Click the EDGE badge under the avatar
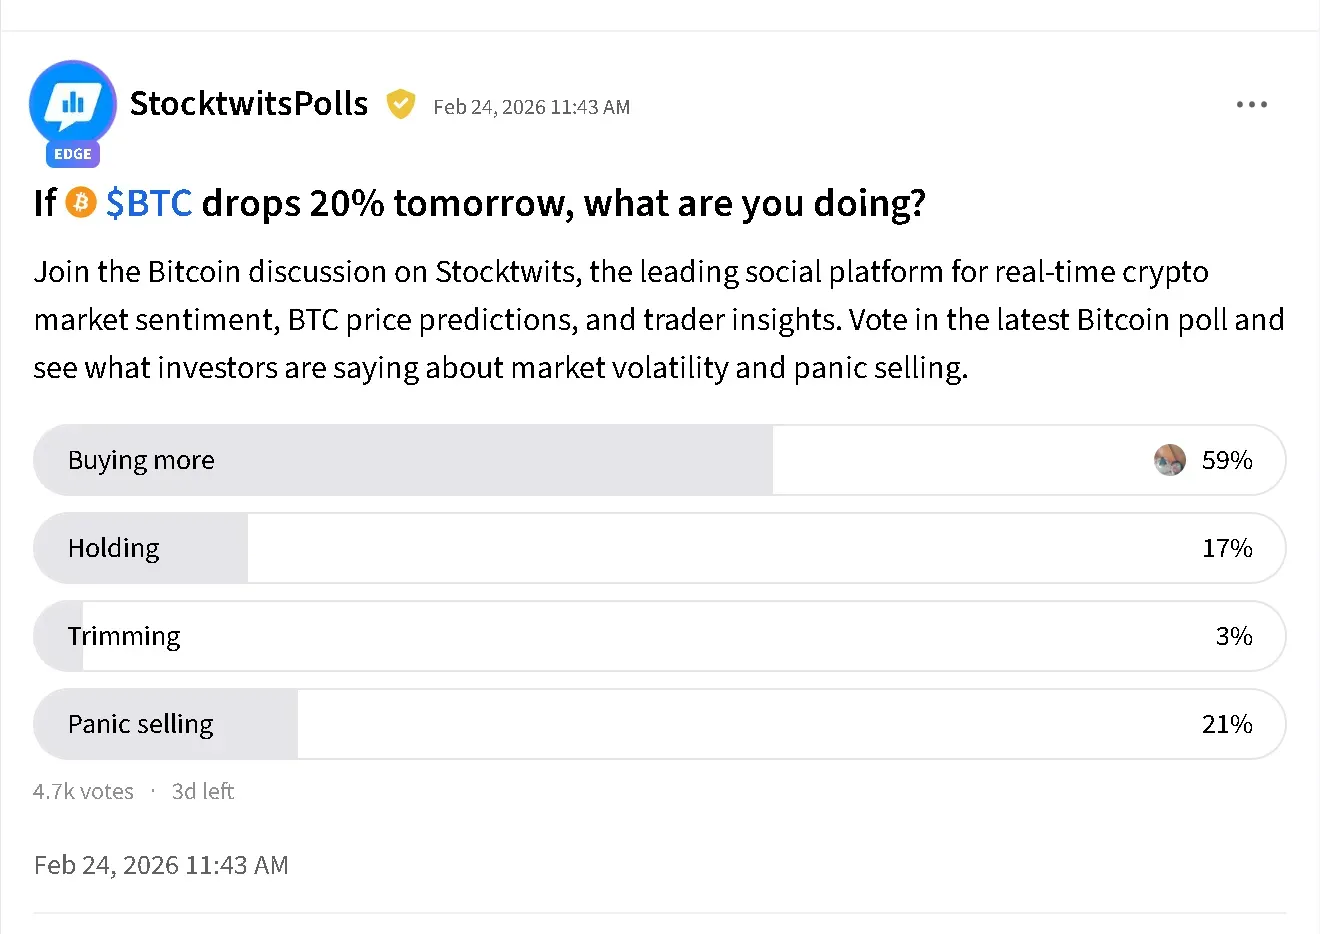This screenshot has width=1320, height=934. point(73,154)
